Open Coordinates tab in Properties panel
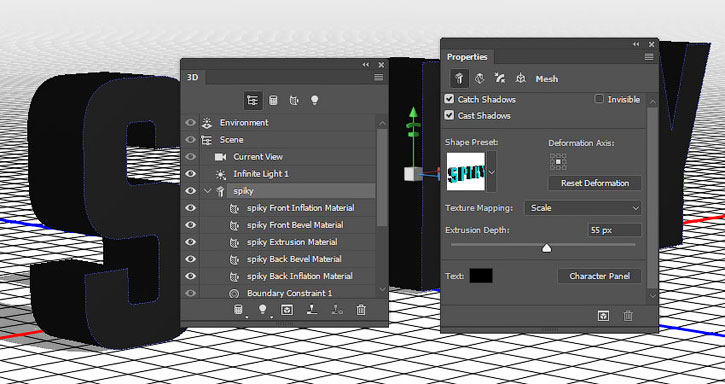Screen dimensions: 725x384 520,79
